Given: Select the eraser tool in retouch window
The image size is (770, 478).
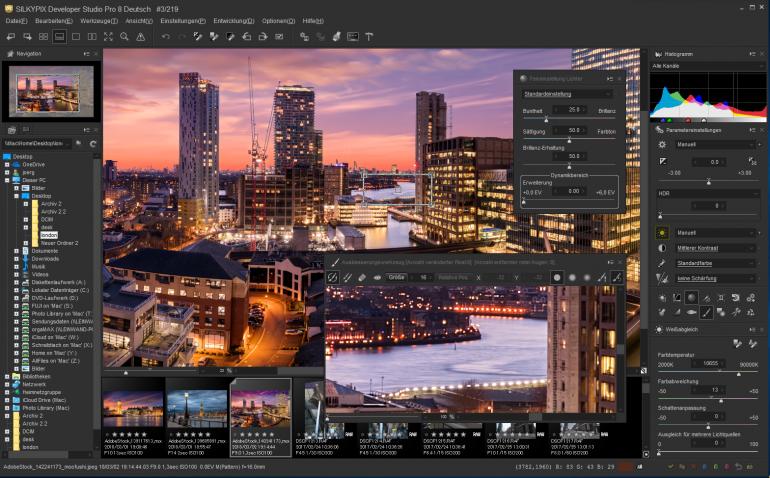Looking at the screenshot, I should [362, 278].
